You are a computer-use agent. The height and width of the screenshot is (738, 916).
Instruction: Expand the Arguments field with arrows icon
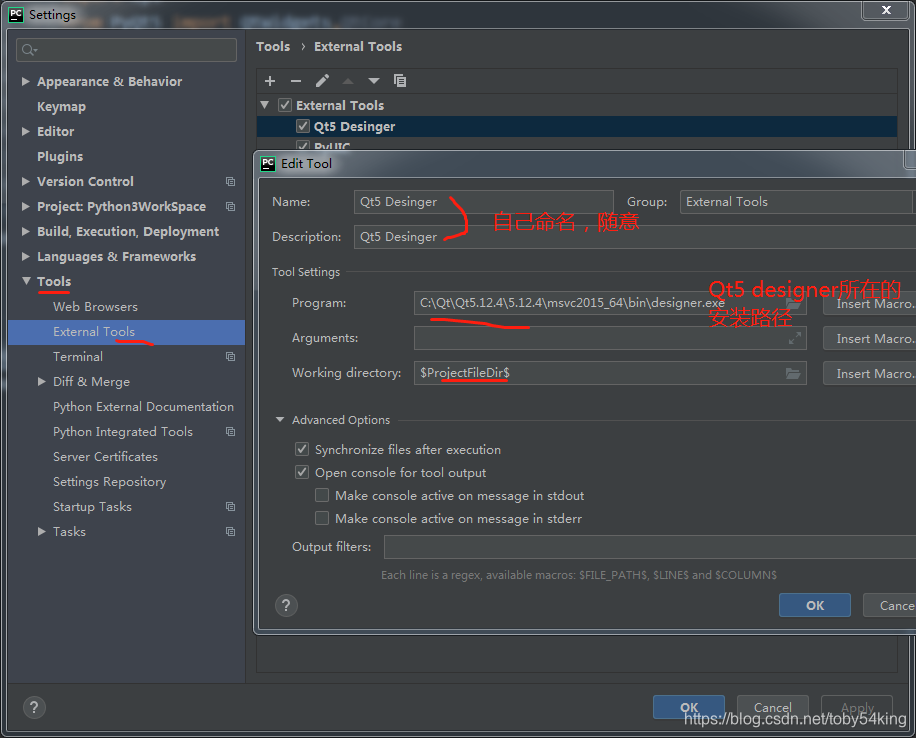coord(794,338)
